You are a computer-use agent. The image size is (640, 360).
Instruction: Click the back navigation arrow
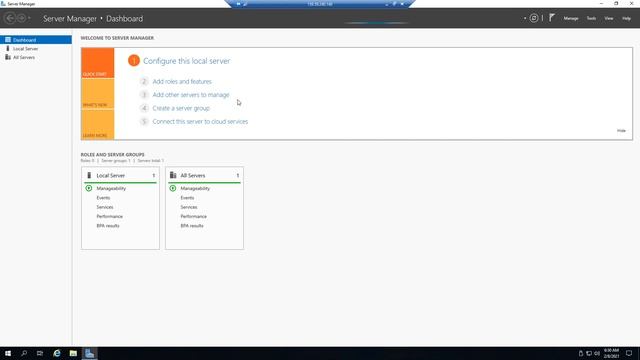[x=10, y=18]
